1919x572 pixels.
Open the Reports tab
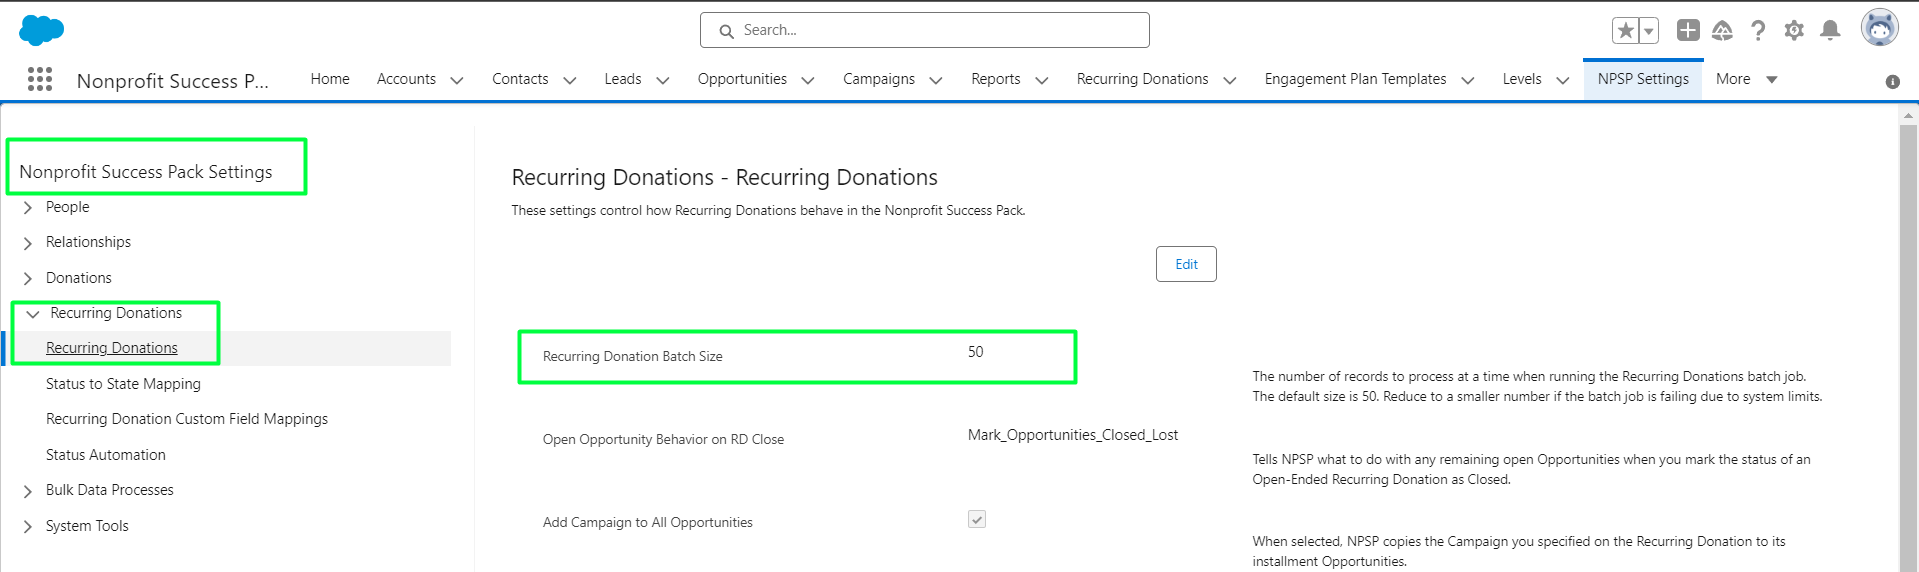point(996,79)
